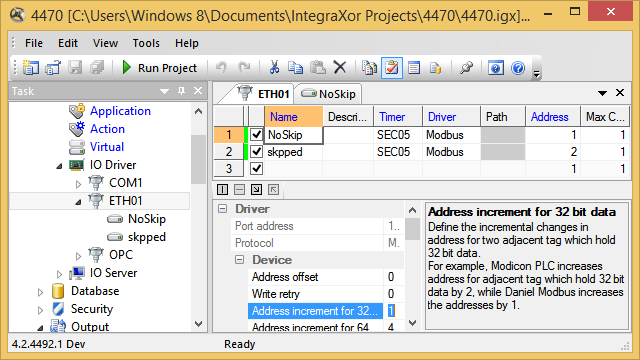Click the Write retry value field

click(x=393, y=294)
